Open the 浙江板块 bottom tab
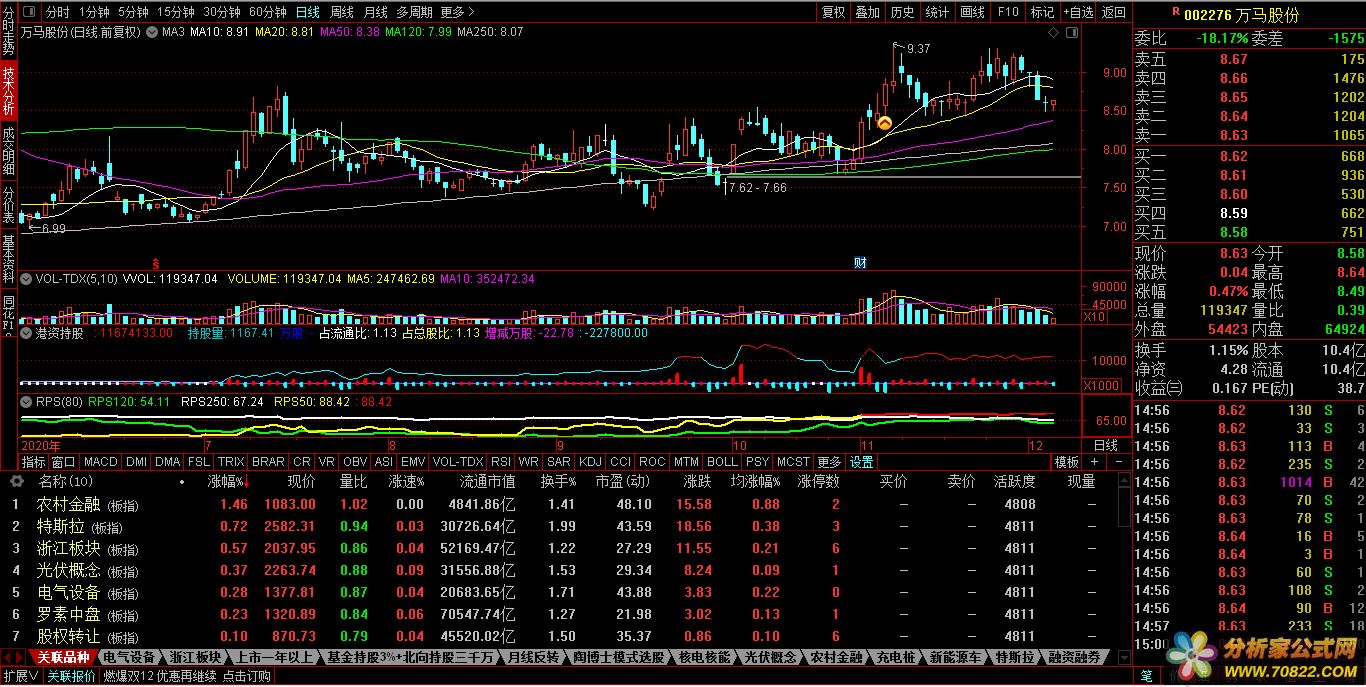Image resolution: width=1366 pixels, height=687 pixels. coord(195,657)
